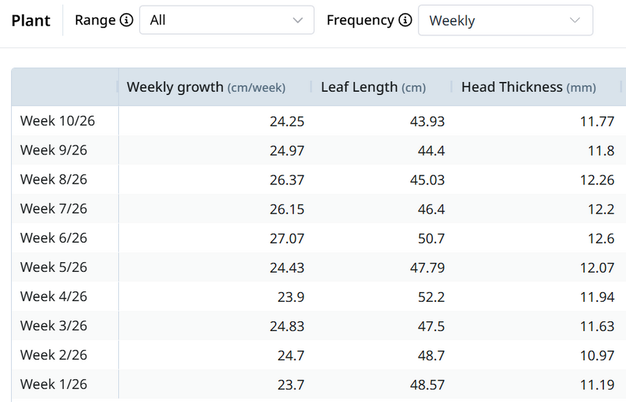Click the Head Thickness column header

click(528, 87)
